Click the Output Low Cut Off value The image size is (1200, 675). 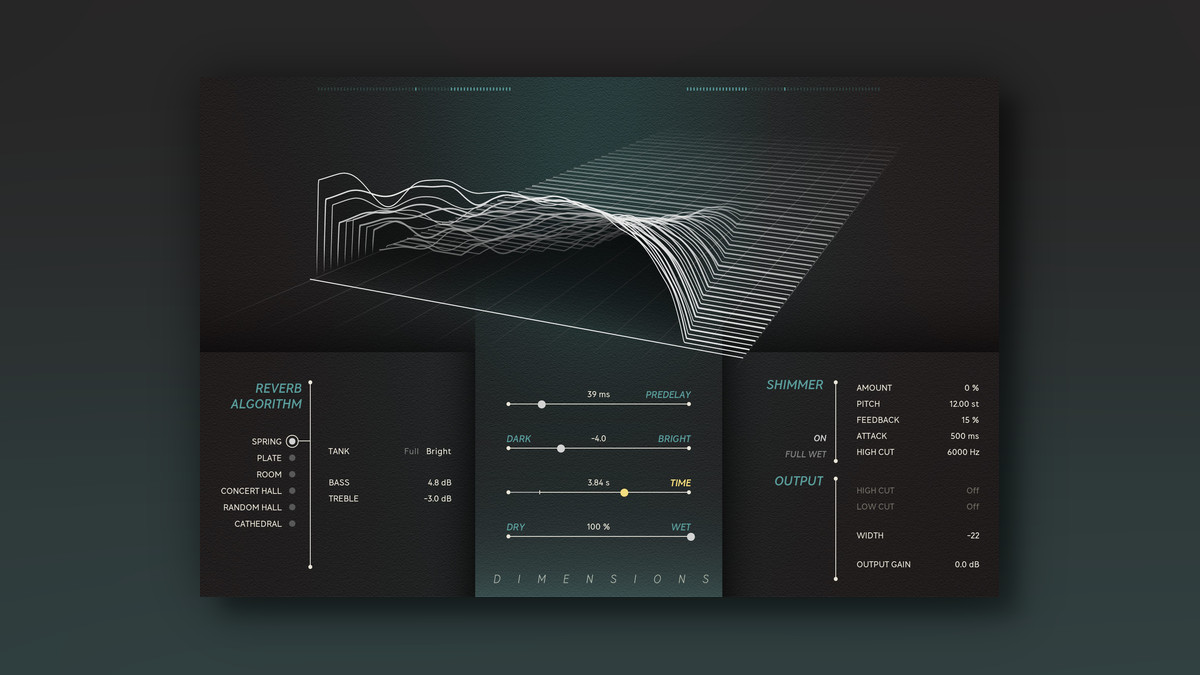[973, 506]
